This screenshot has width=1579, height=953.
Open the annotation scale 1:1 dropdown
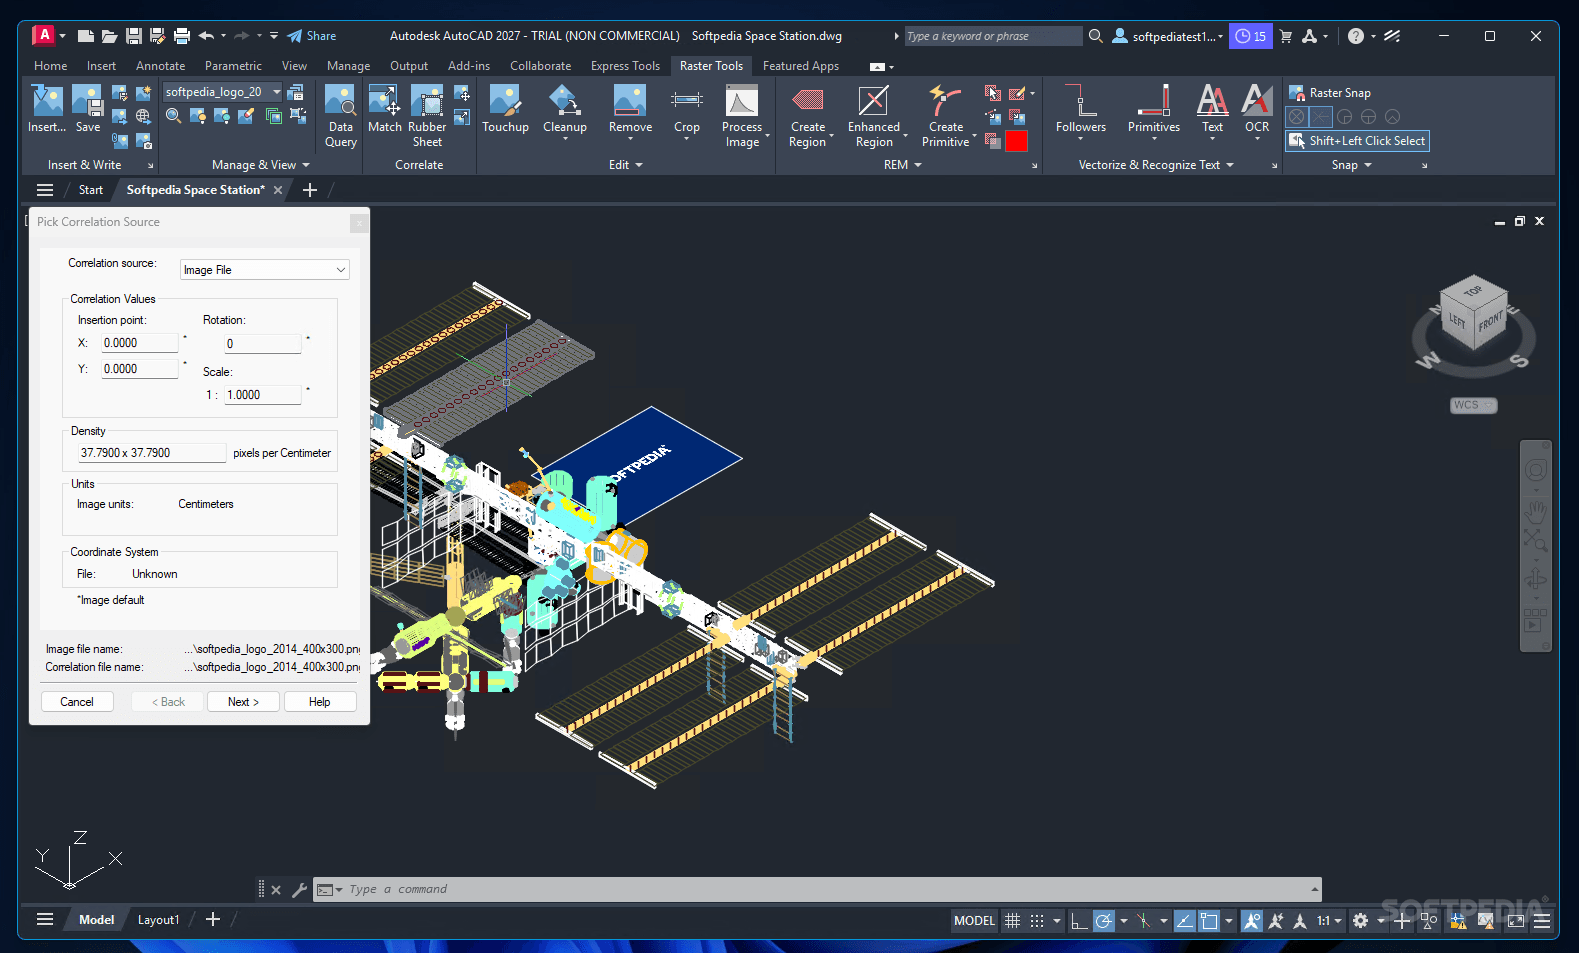point(1329,921)
